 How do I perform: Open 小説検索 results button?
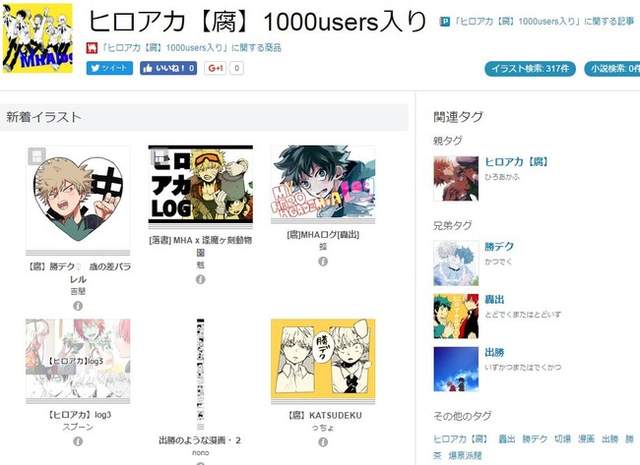(x=612, y=69)
